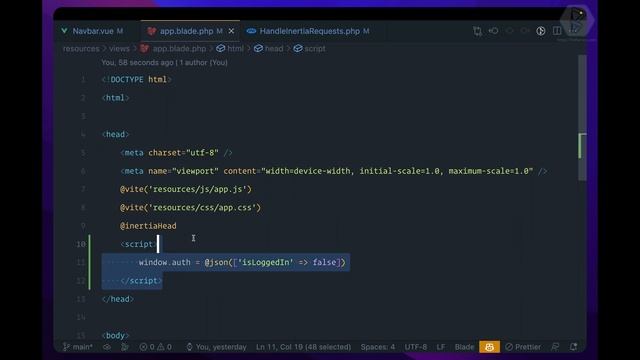640x360 pixels.
Task: Change indentation via Spaces: 4
Action: point(378,347)
